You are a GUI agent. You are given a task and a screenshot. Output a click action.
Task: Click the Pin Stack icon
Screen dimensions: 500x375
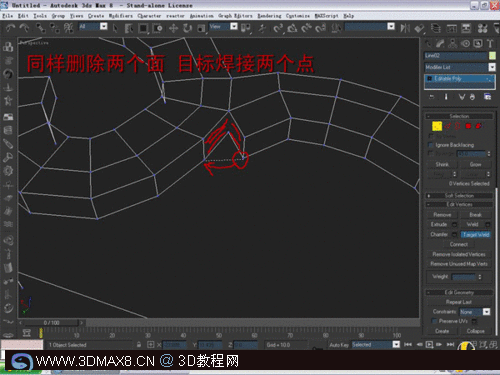[432, 97]
